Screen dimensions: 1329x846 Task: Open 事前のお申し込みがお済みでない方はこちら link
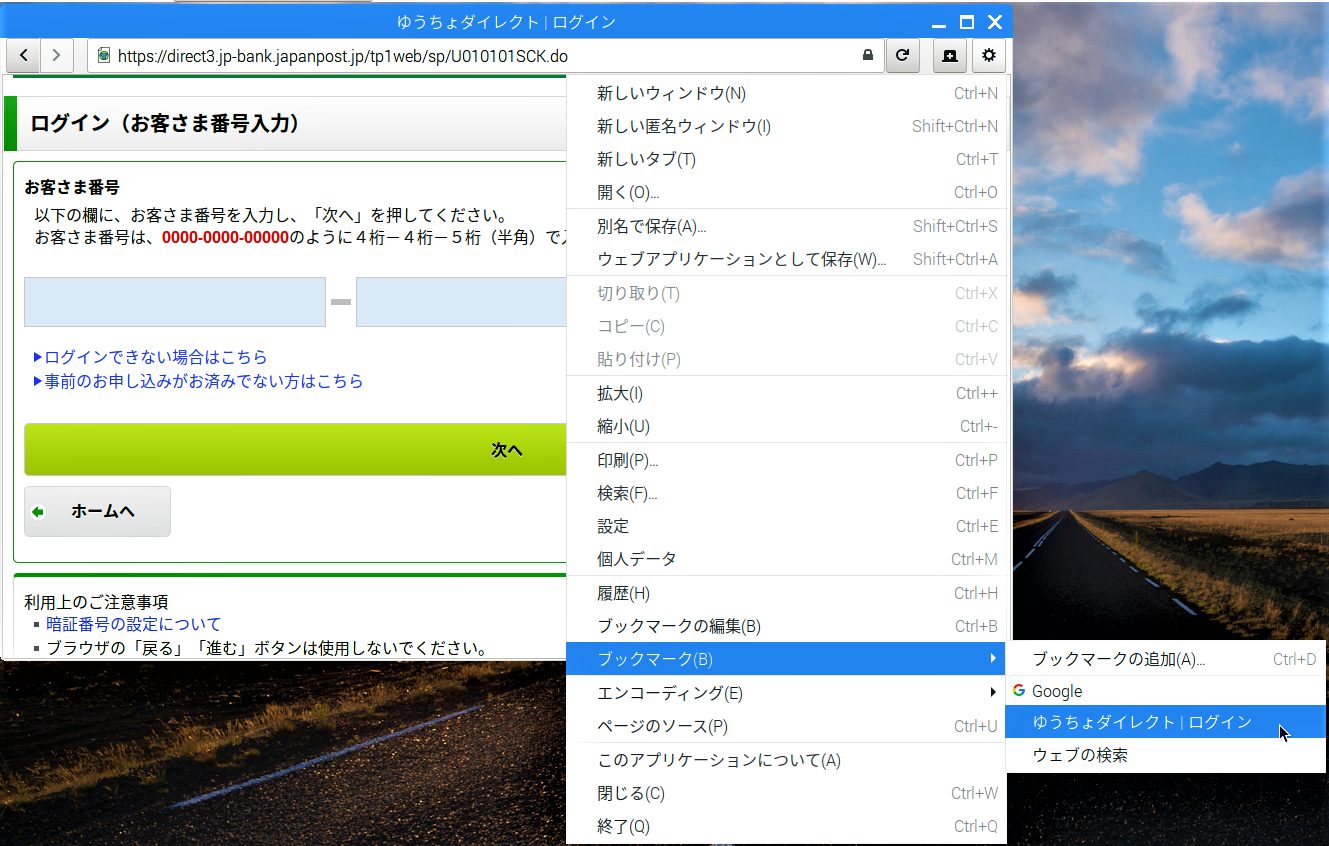tap(204, 381)
